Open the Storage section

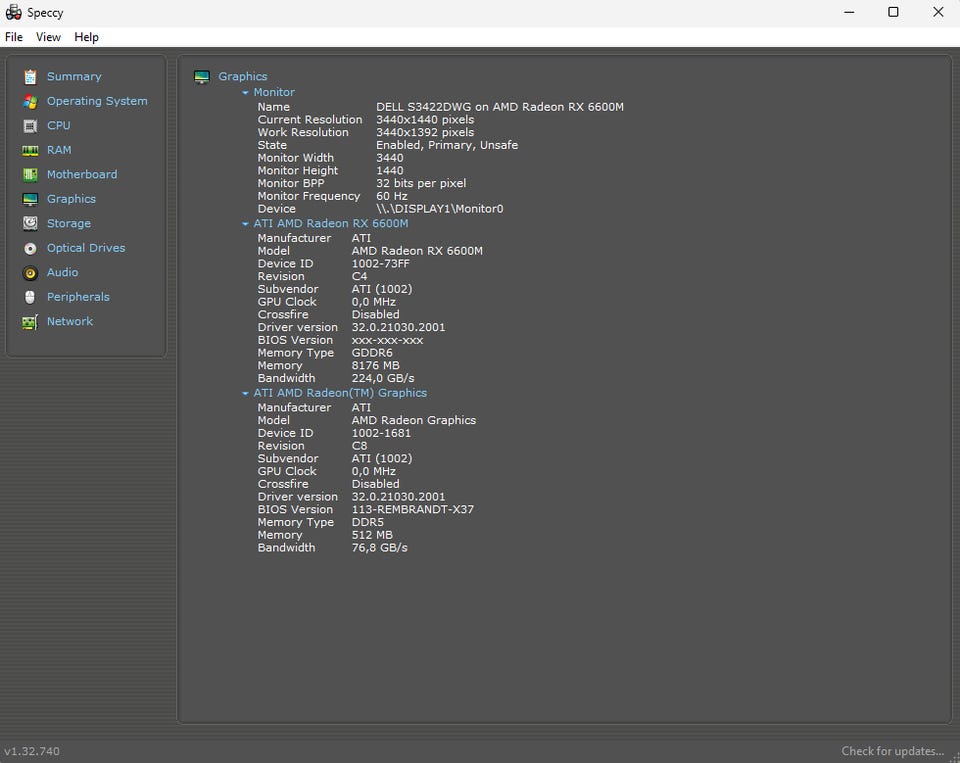point(69,224)
